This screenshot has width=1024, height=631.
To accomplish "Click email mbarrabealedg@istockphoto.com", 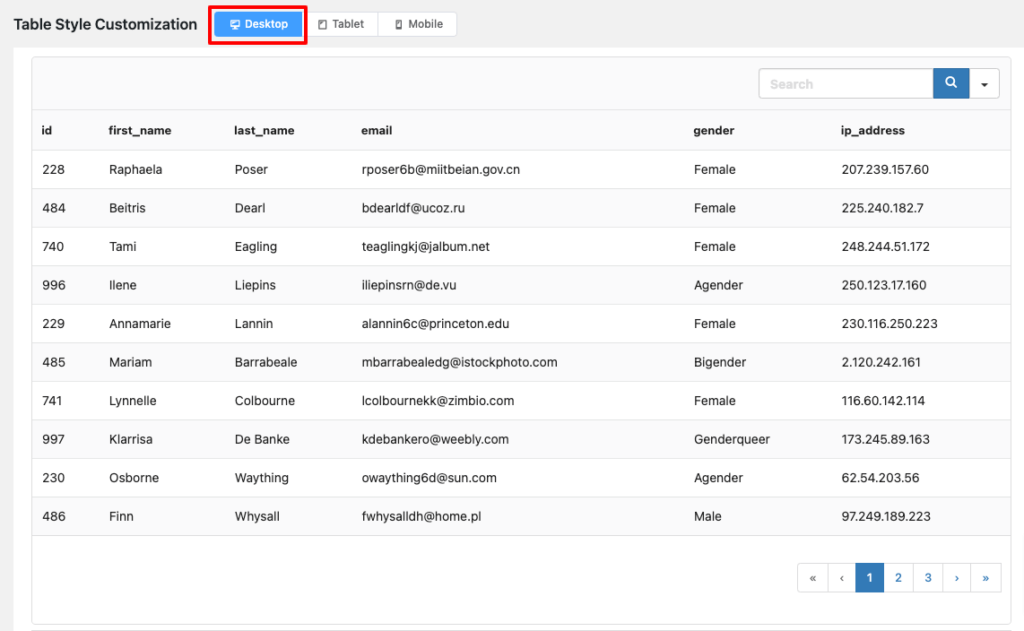I will click(460, 363).
